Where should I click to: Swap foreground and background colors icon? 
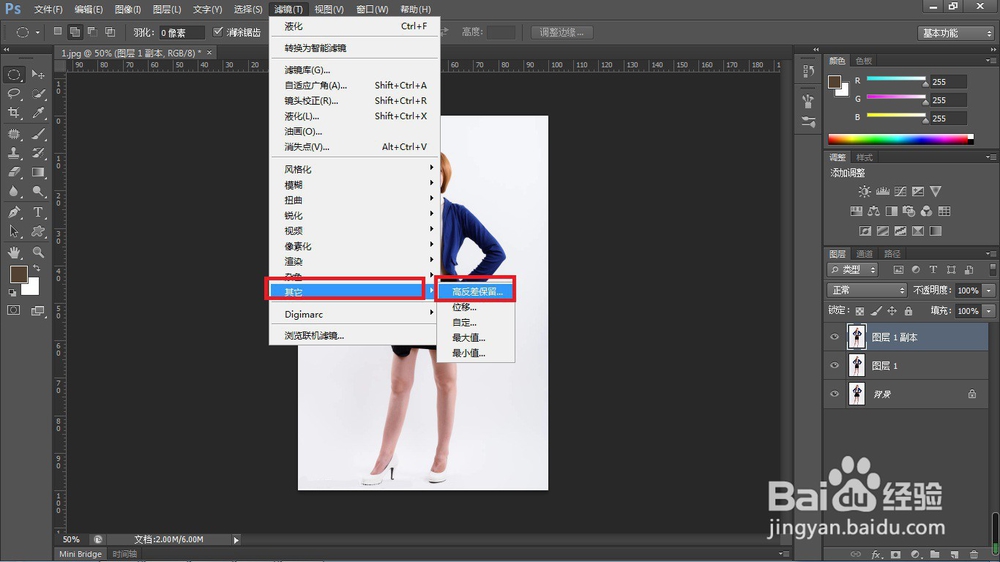(x=36, y=269)
